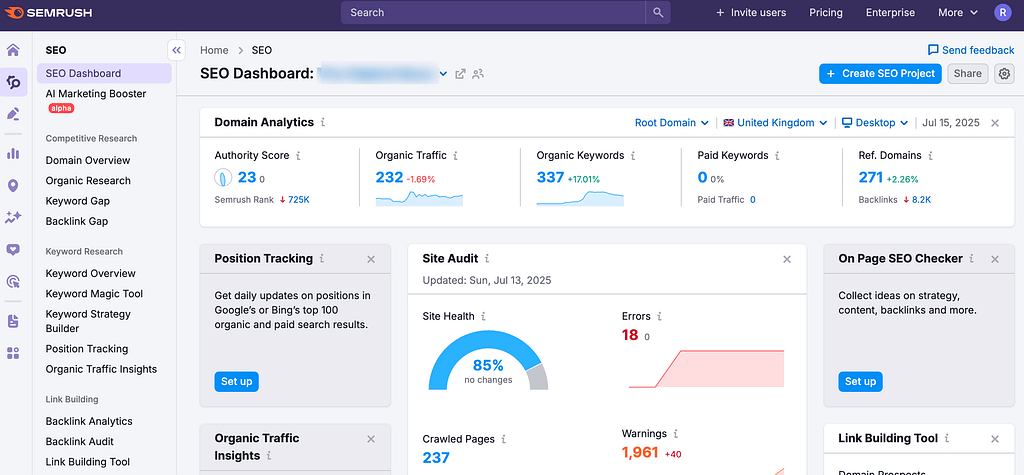Select Keyword Magic Tool in sidebar
Image resolution: width=1024 pixels, height=475 pixels.
[x=94, y=294]
